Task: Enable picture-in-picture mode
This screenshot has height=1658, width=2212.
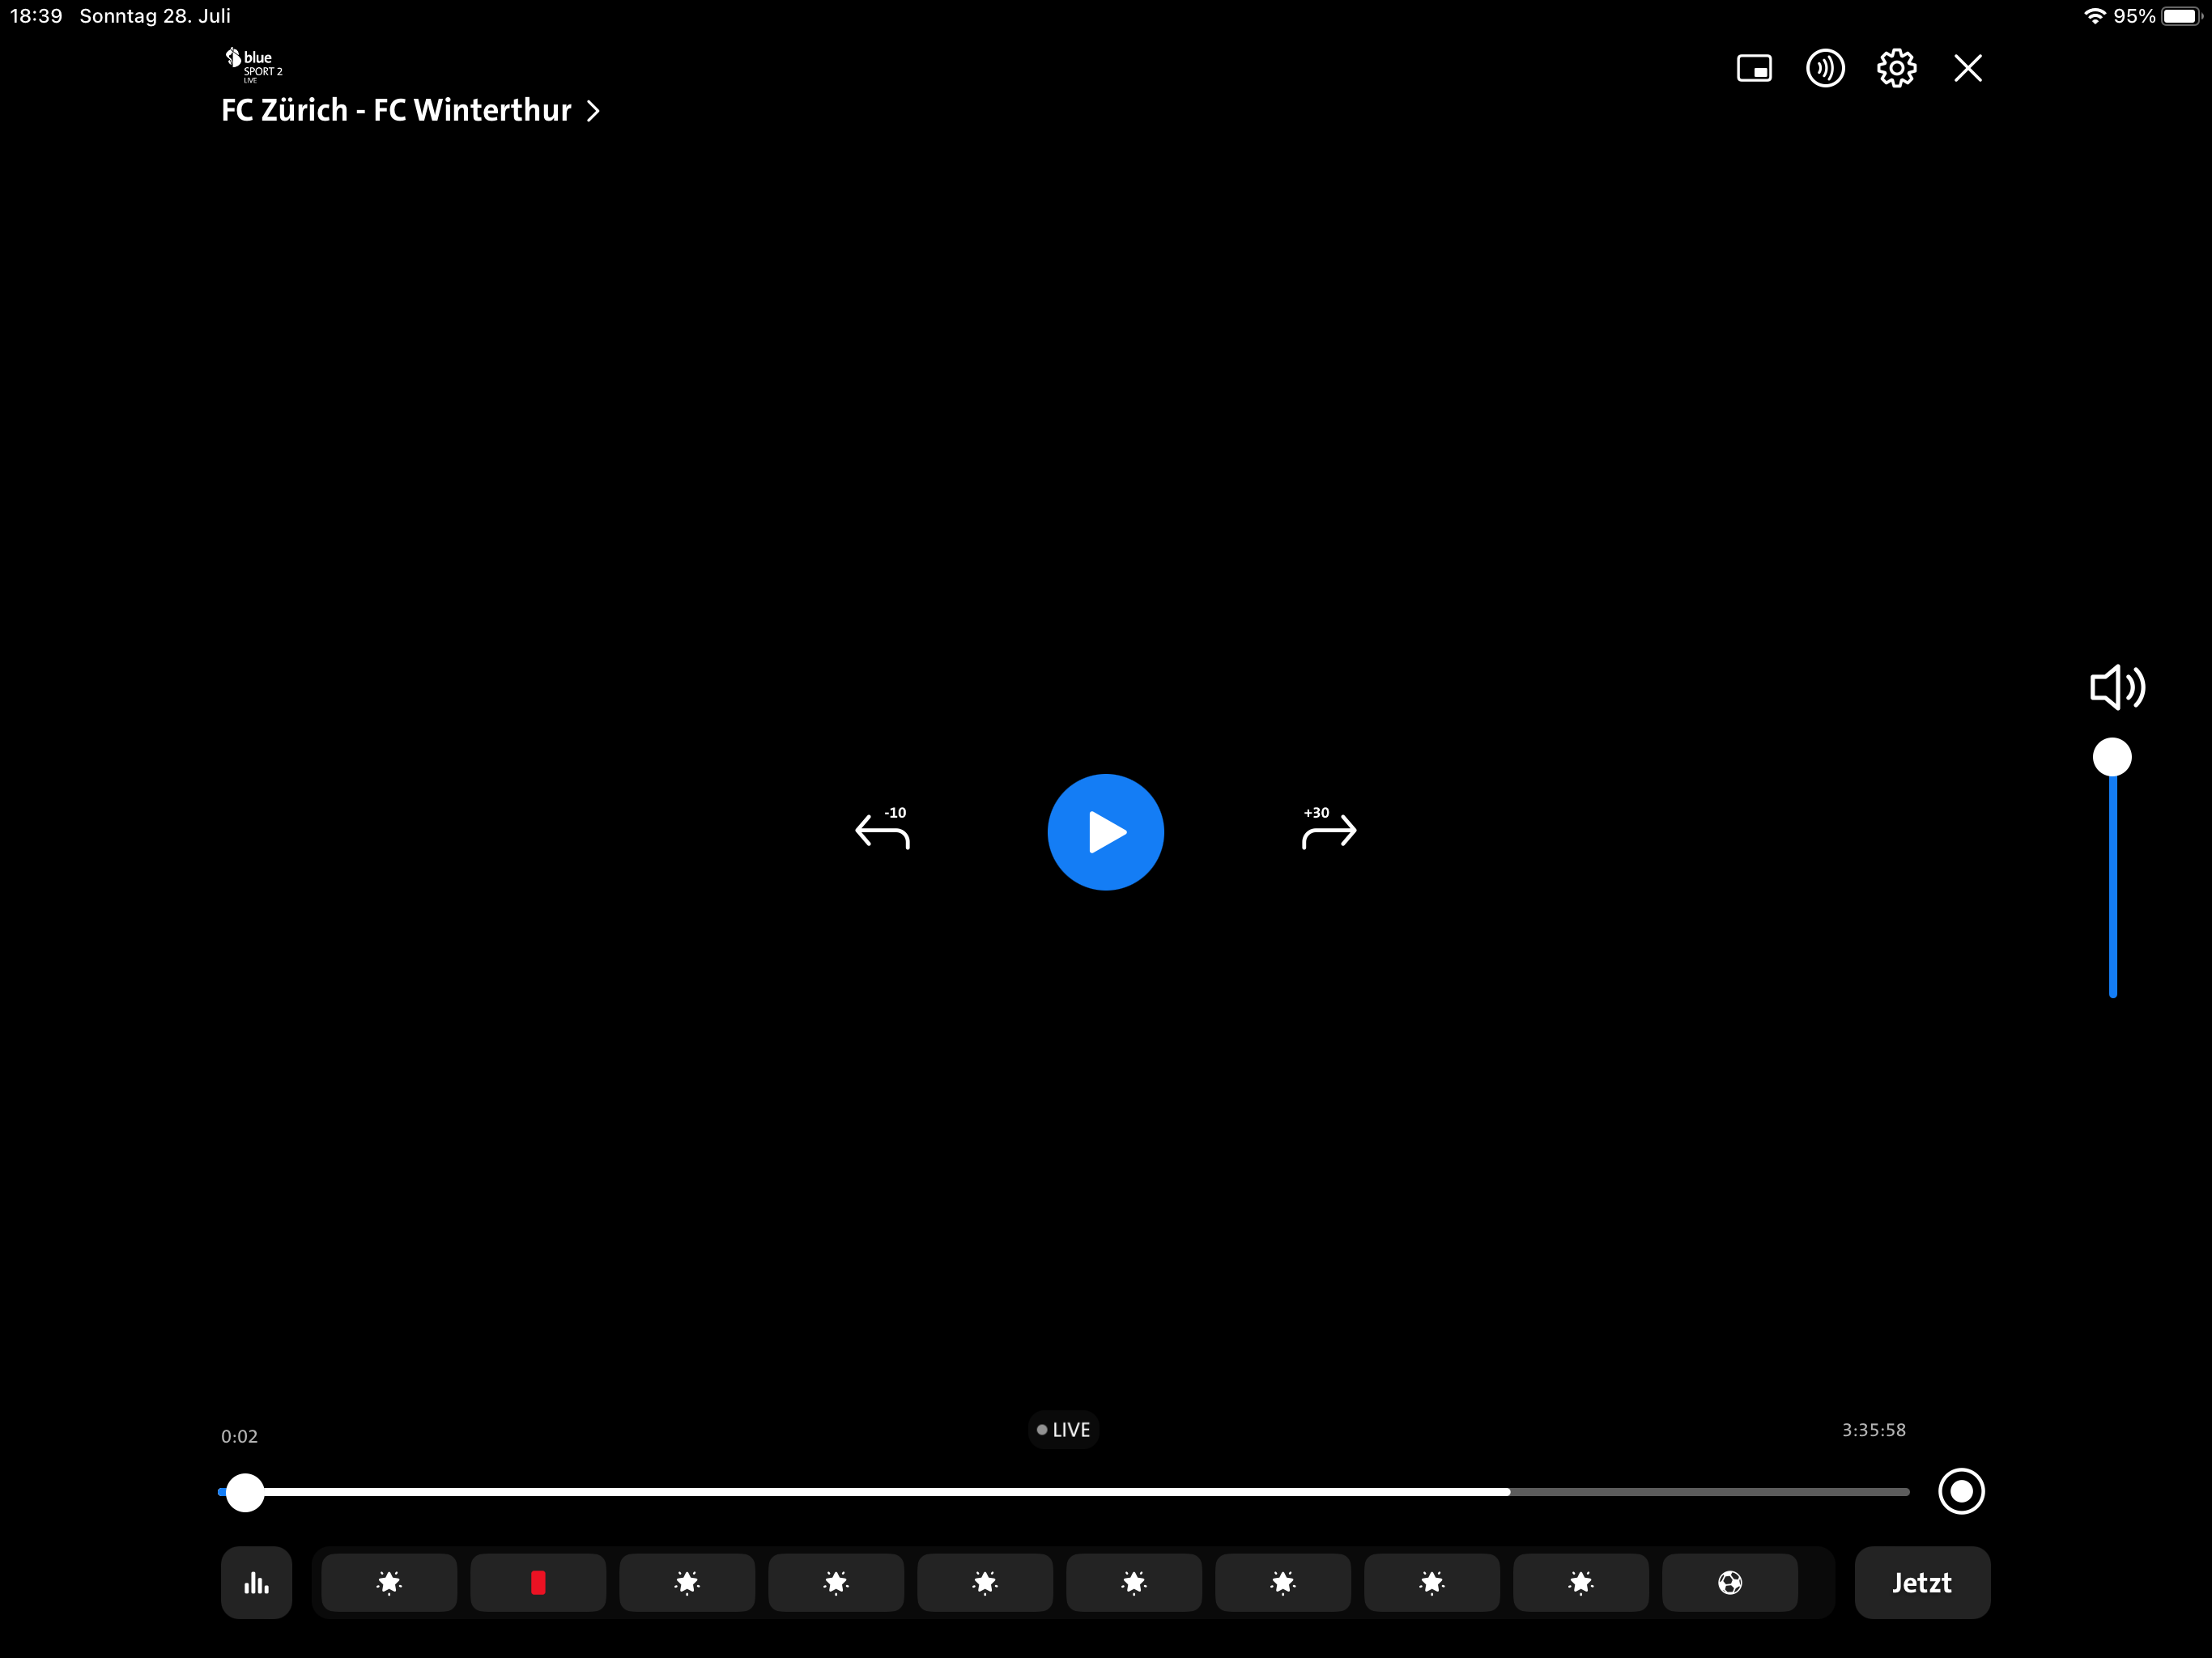Action: coord(1754,68)
